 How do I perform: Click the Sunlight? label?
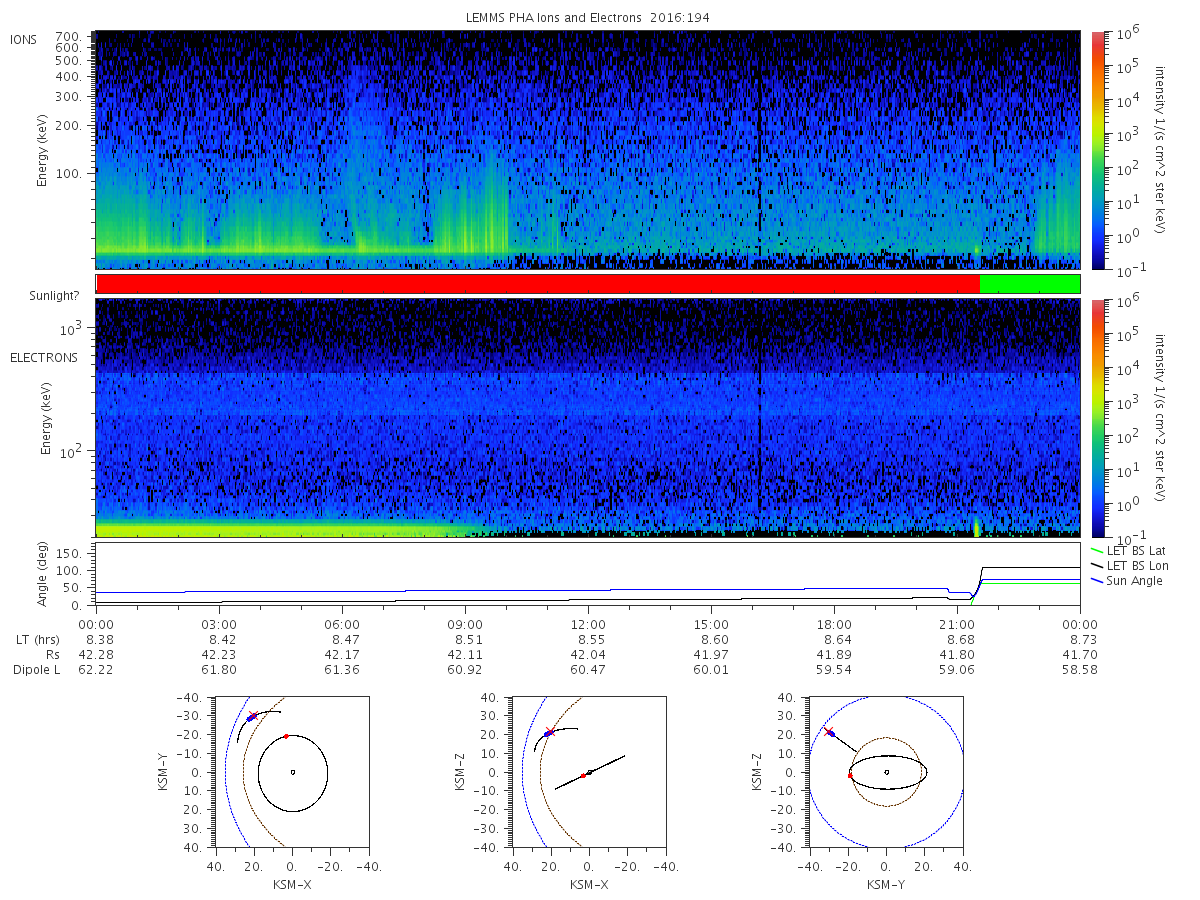click(x=50, y=297)
